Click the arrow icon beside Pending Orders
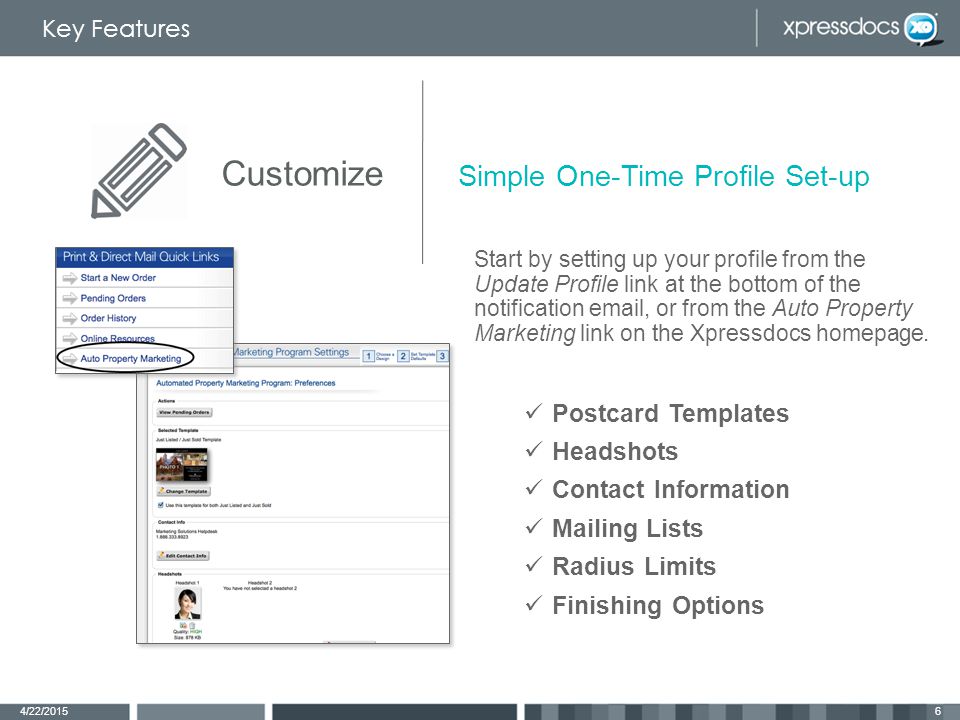960x720 pixels. point(70,299)
